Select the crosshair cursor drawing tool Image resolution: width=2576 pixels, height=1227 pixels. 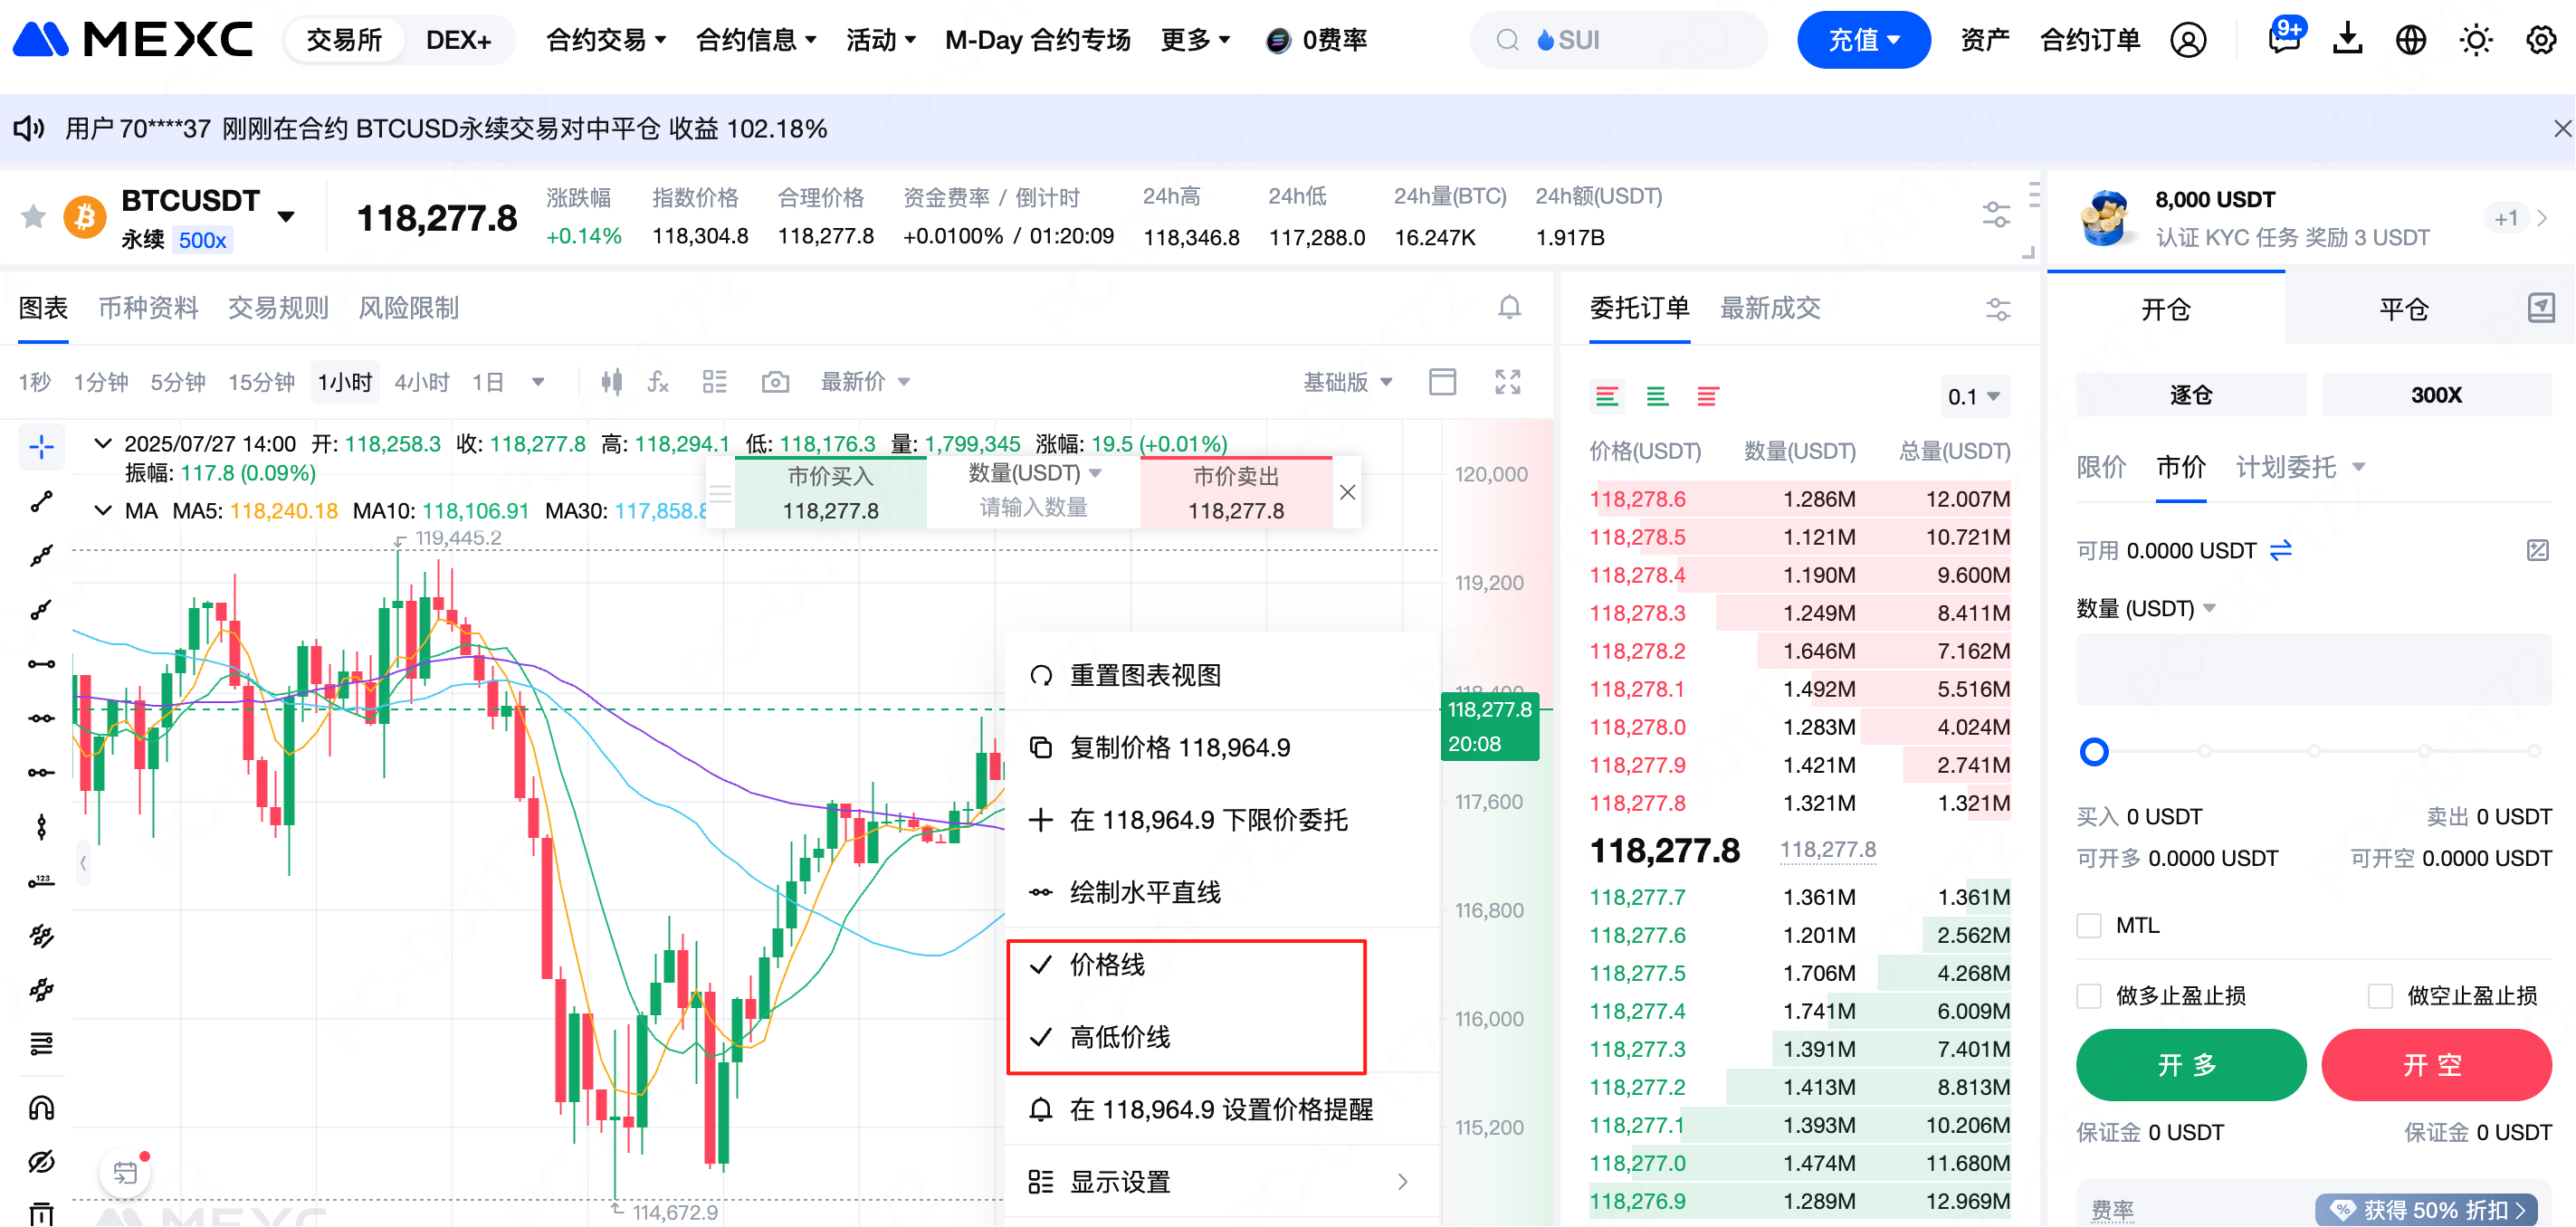(41, 447)
